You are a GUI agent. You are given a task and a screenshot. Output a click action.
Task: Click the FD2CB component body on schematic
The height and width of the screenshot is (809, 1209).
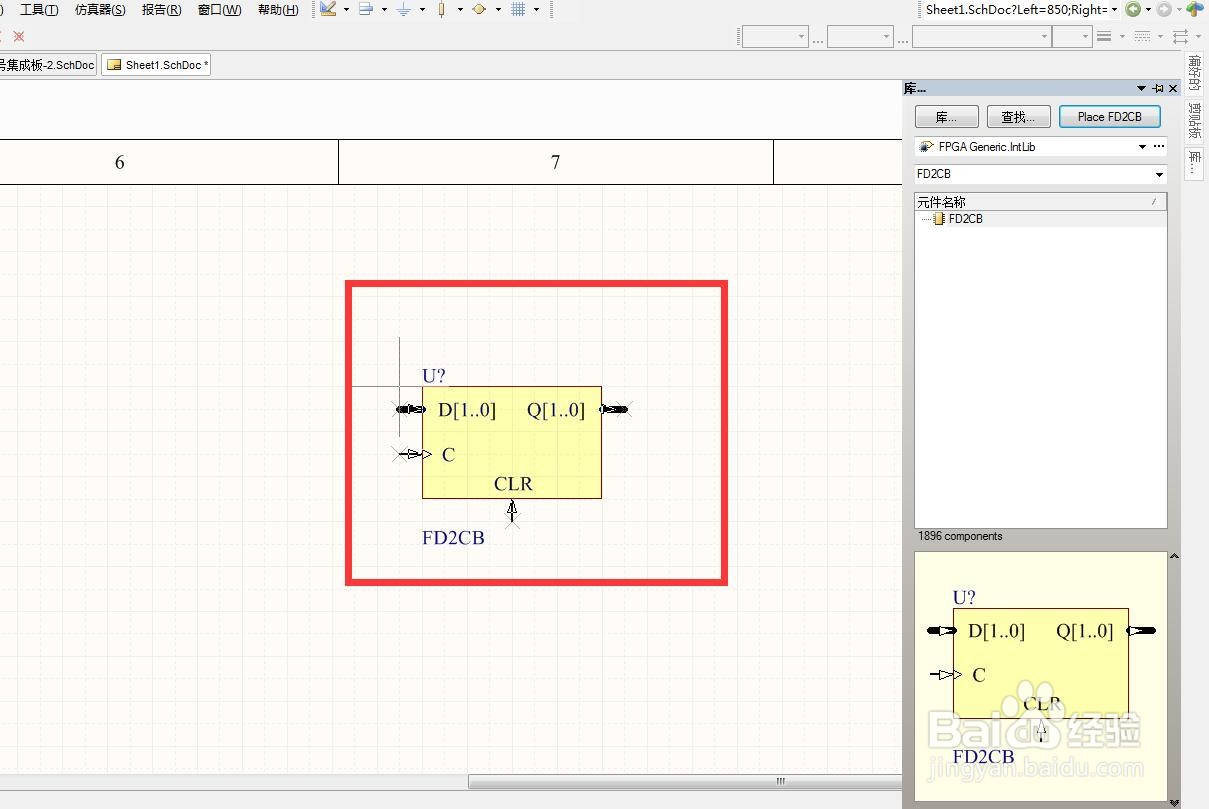tap(512, 442)
